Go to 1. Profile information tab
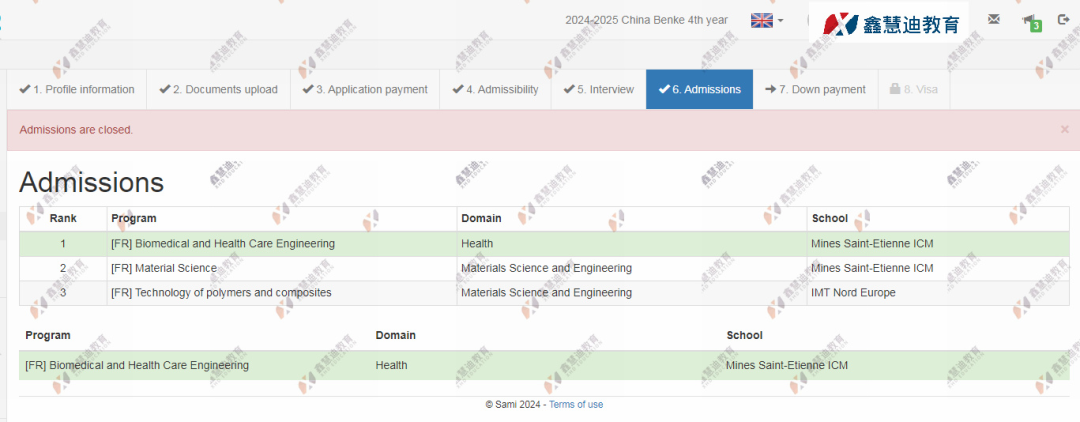1080x422 pixels. 76,89
